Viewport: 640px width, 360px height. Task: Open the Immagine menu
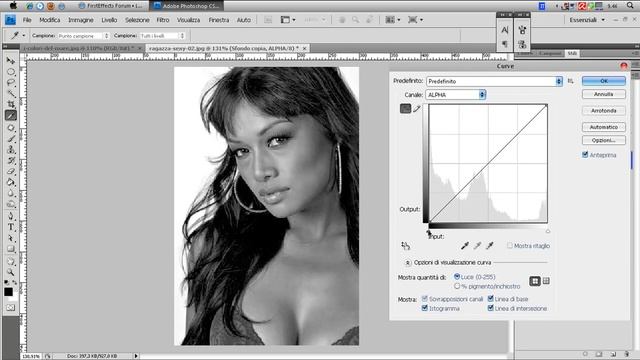[80, 20]
